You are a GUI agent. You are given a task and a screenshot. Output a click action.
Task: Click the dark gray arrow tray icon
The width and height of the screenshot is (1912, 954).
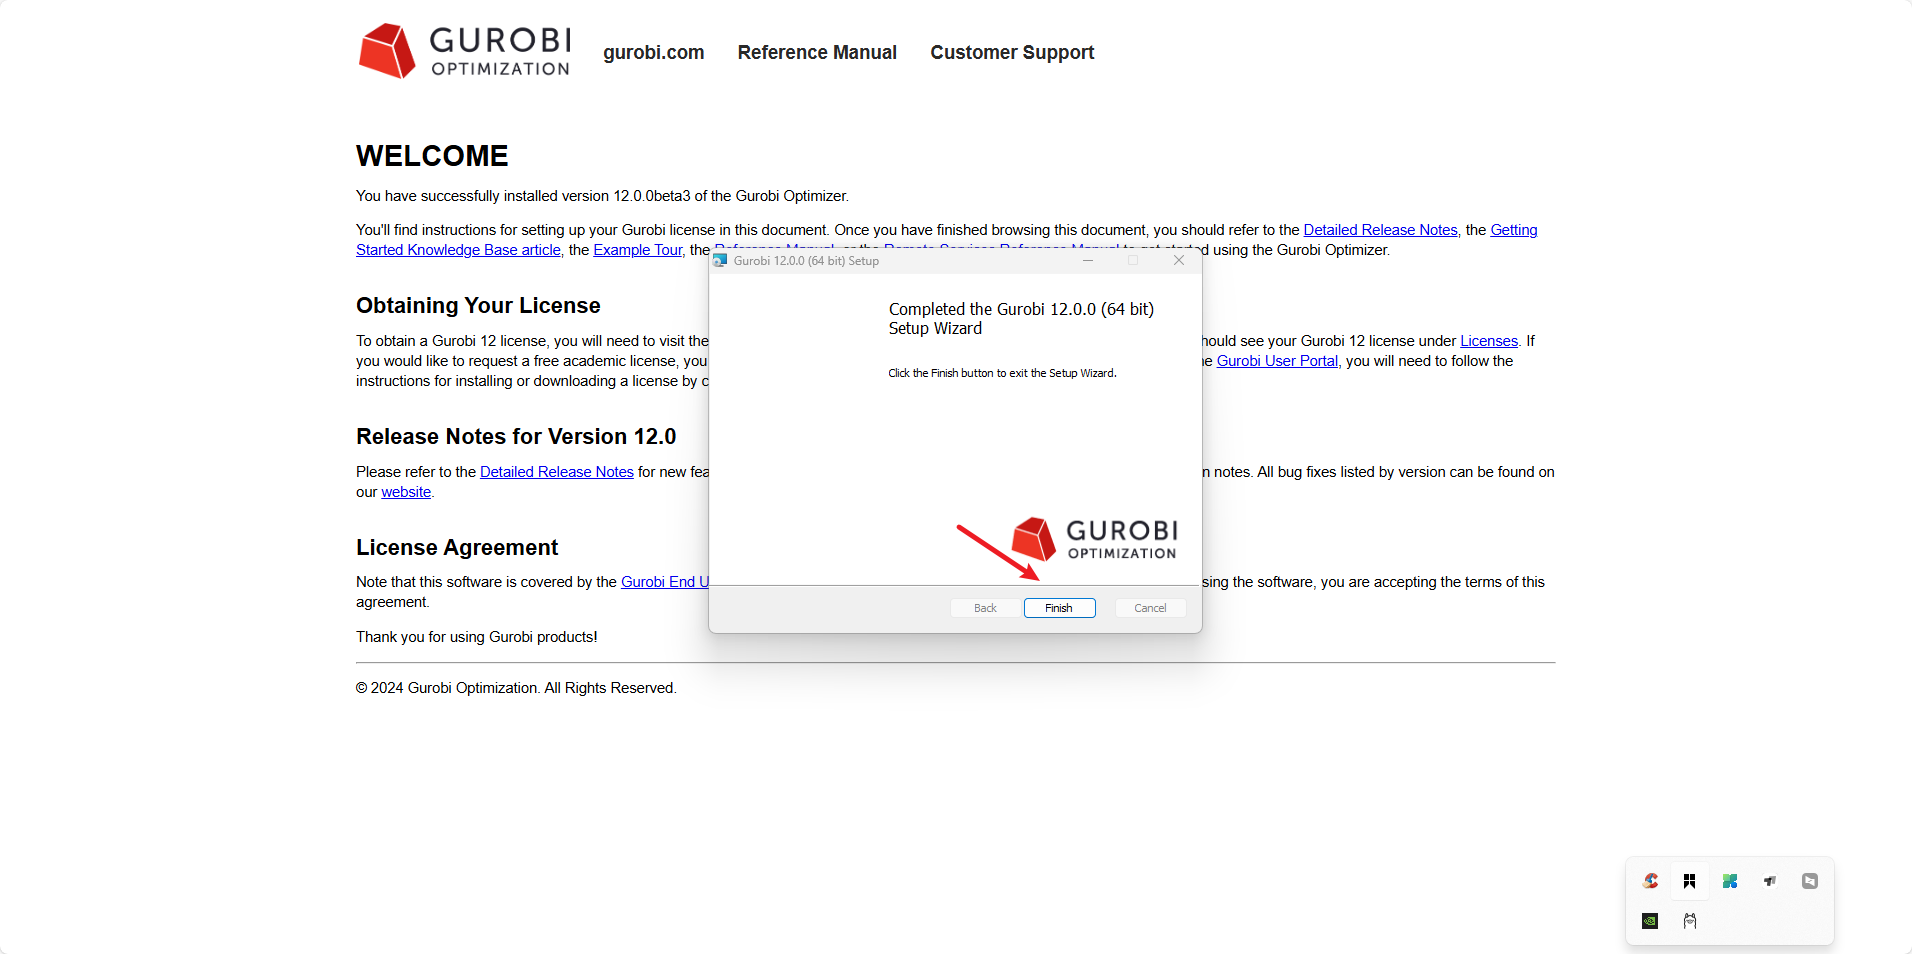click(1770, 881)
